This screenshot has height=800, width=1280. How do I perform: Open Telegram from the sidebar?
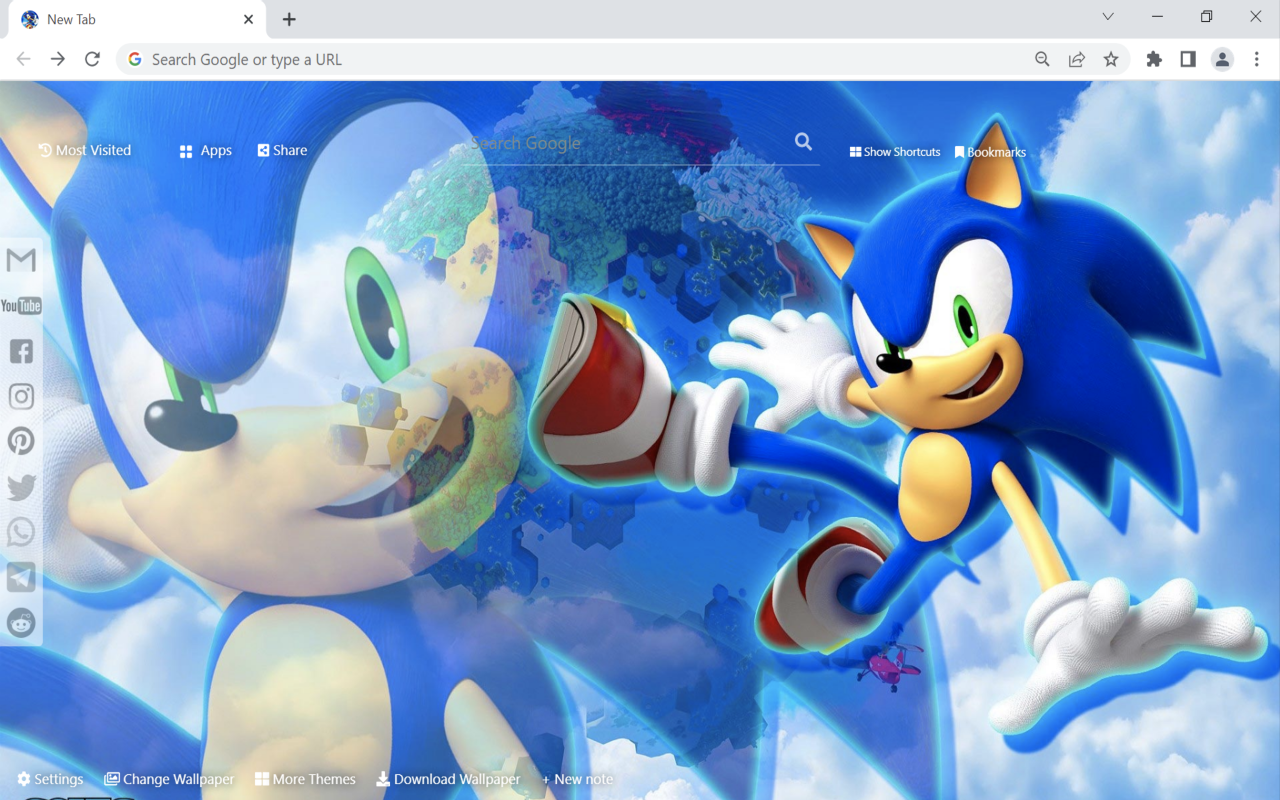[x=21, y=577]
